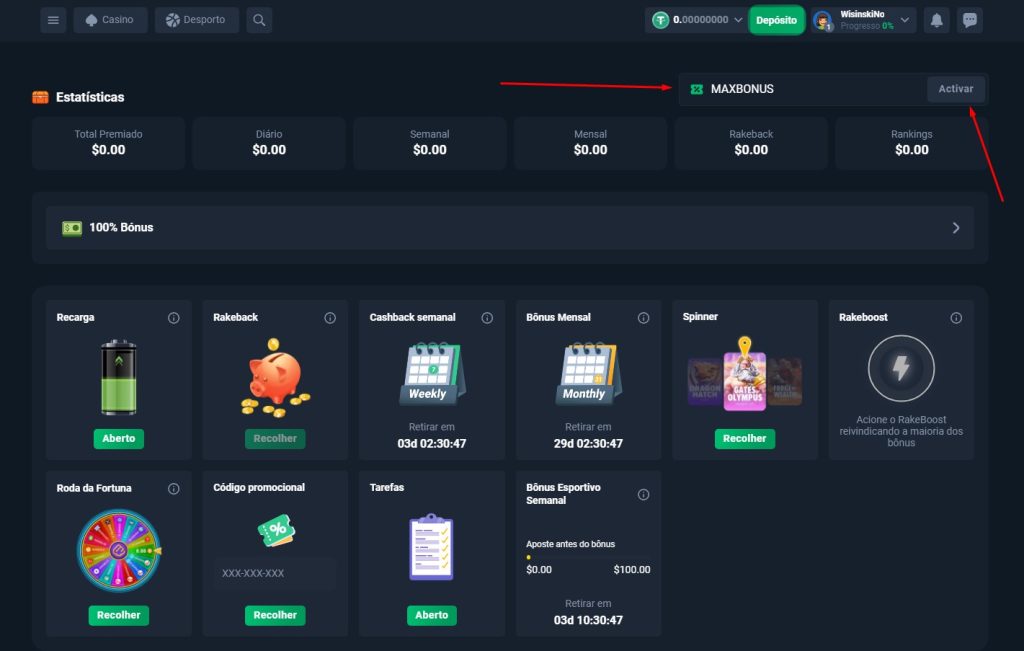
Task: Open the chat bubble icon
Action: (970, 20)
